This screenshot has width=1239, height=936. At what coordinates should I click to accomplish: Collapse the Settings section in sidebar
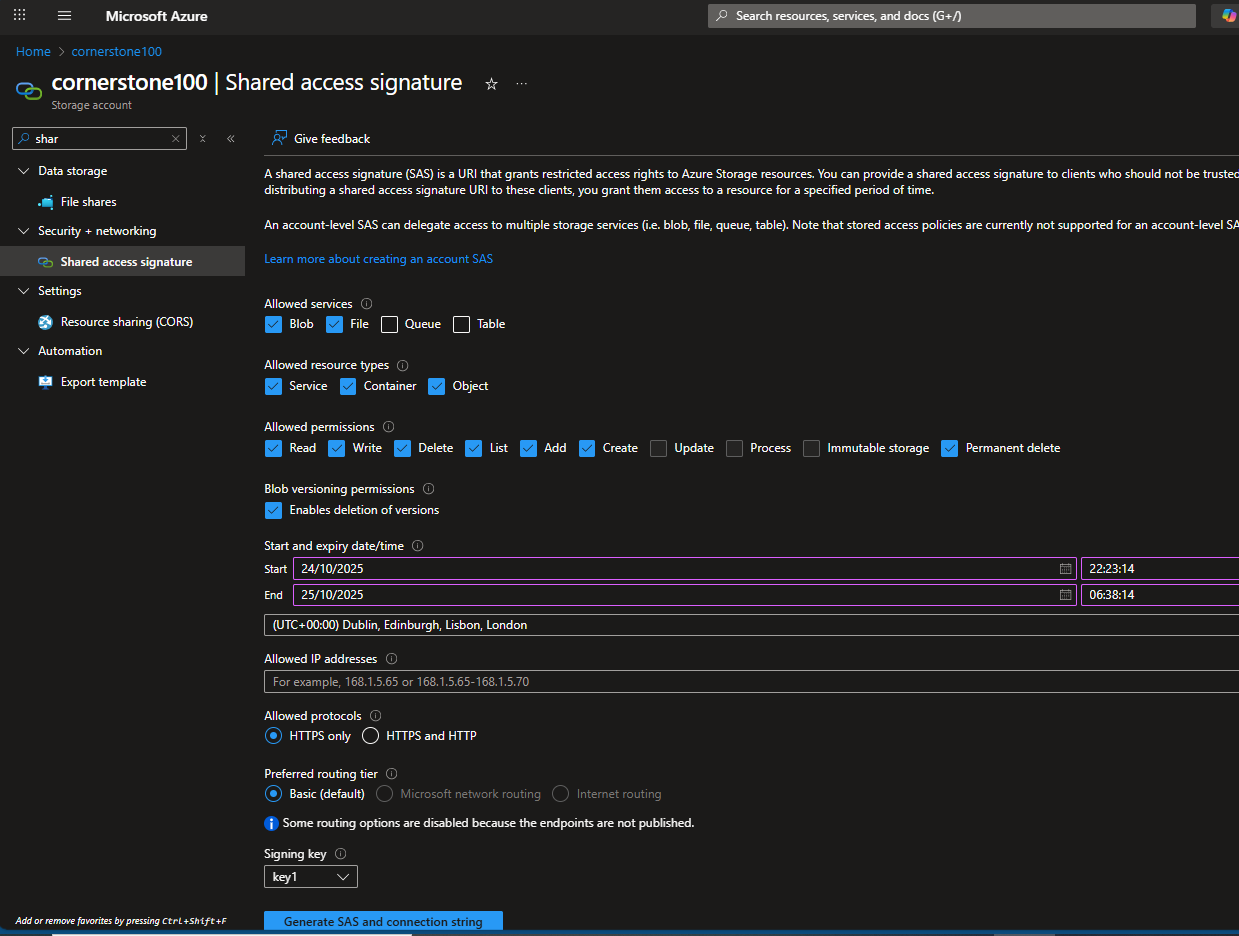click(24, 291)
